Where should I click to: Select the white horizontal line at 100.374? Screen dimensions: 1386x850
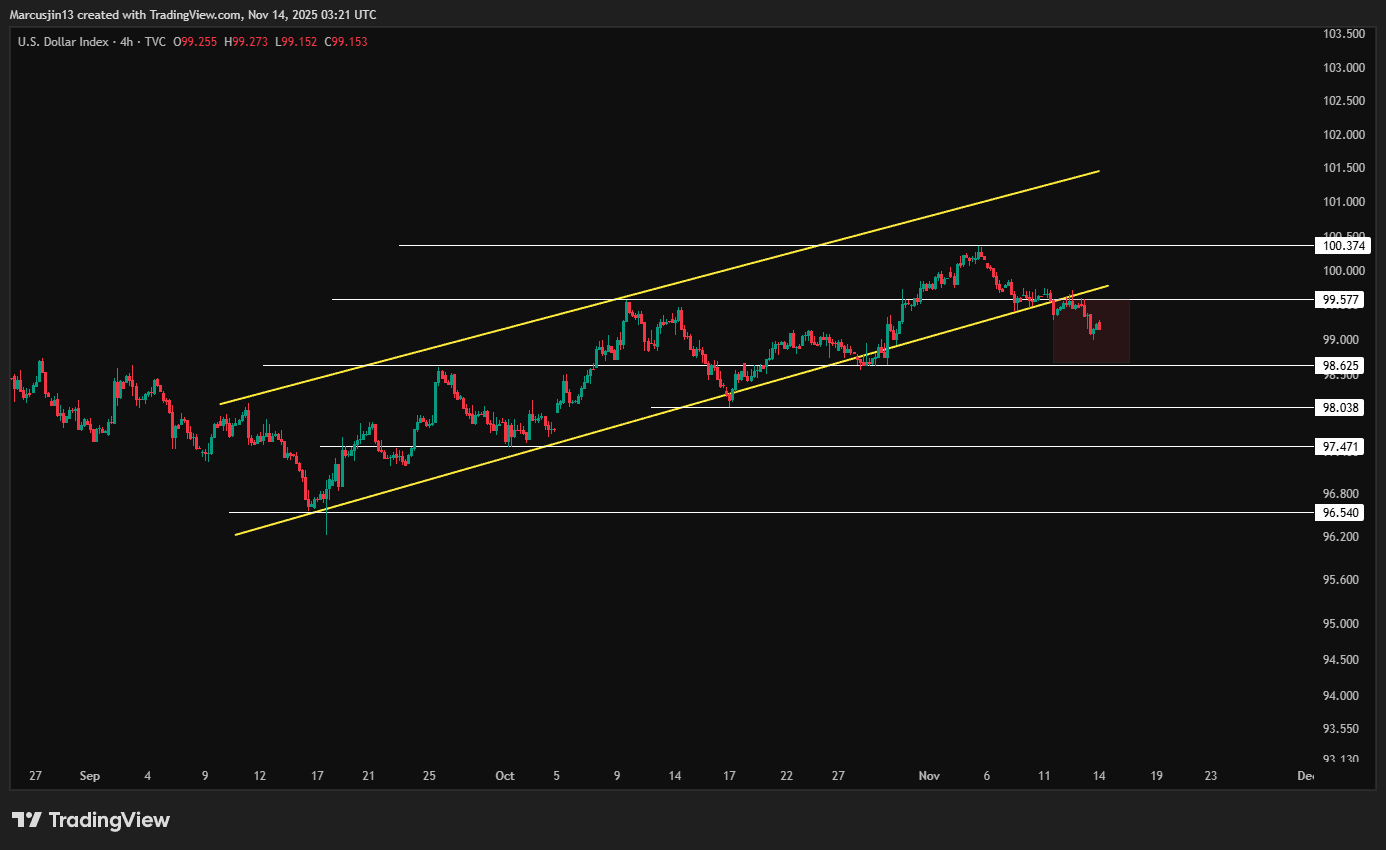pyautogui.click(x=855, y=245)
